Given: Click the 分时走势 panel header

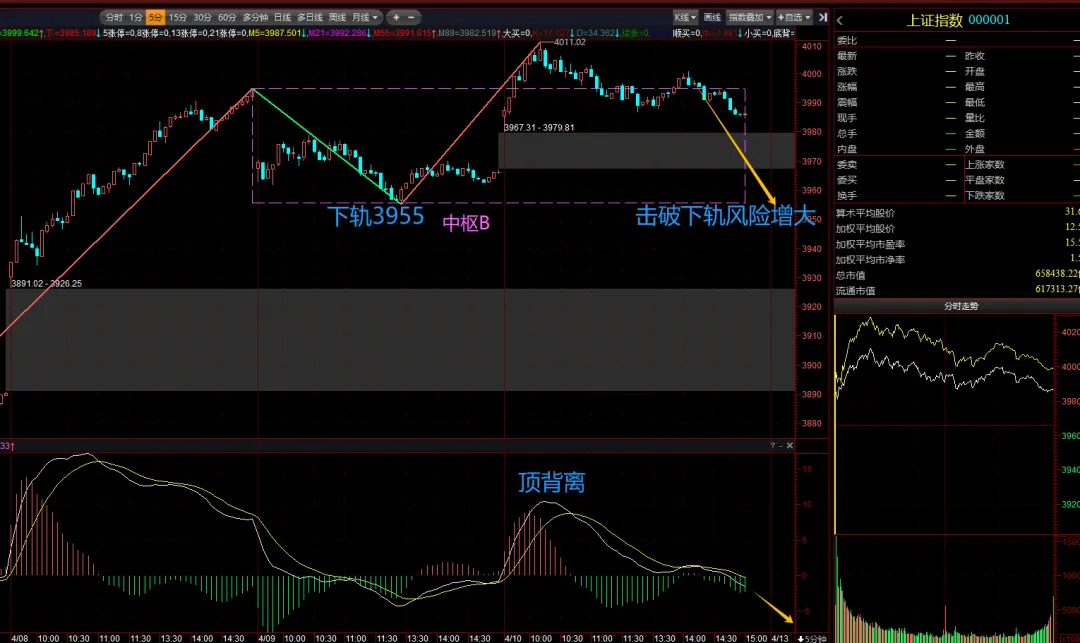Looking at the screenshot, I should pyautogui.click(x=961, y=306).
